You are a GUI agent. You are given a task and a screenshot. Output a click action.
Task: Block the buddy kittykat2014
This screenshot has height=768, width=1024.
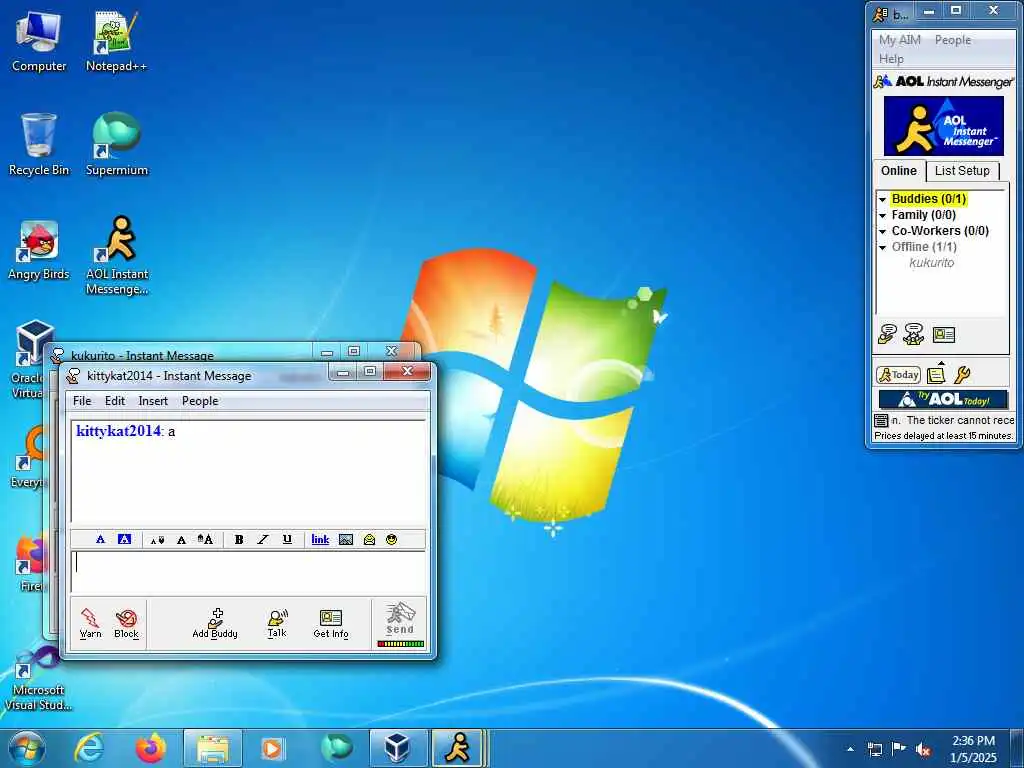tap(126, 623)
